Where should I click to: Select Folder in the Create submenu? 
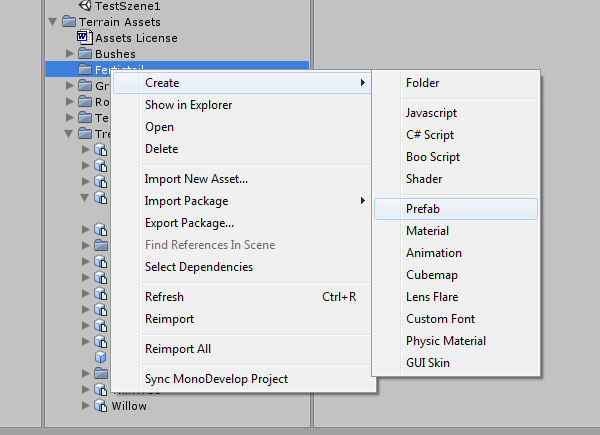point(422,83)
